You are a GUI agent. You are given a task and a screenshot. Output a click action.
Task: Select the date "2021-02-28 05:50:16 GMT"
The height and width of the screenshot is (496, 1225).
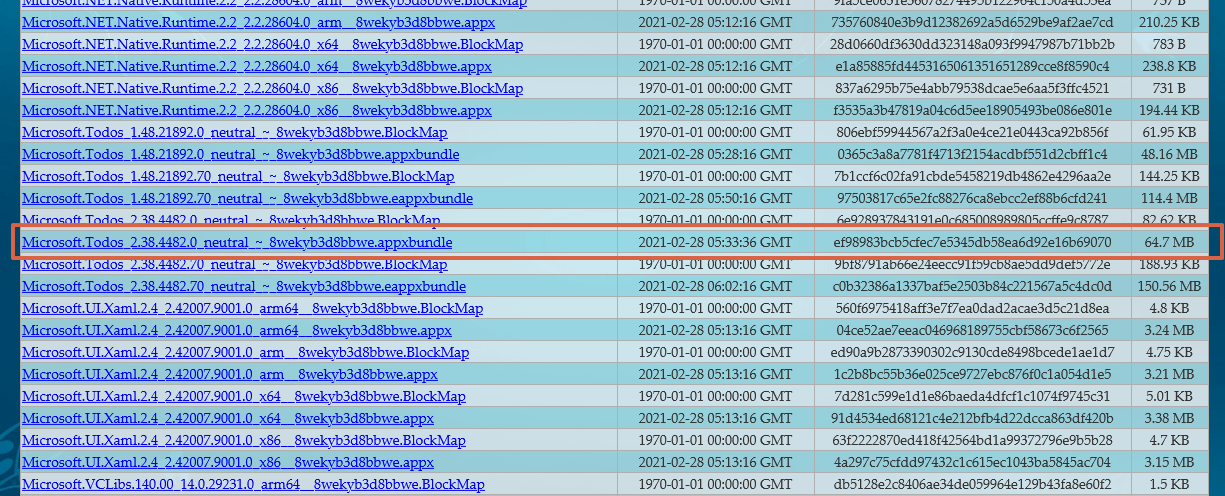tap(715, 198)
